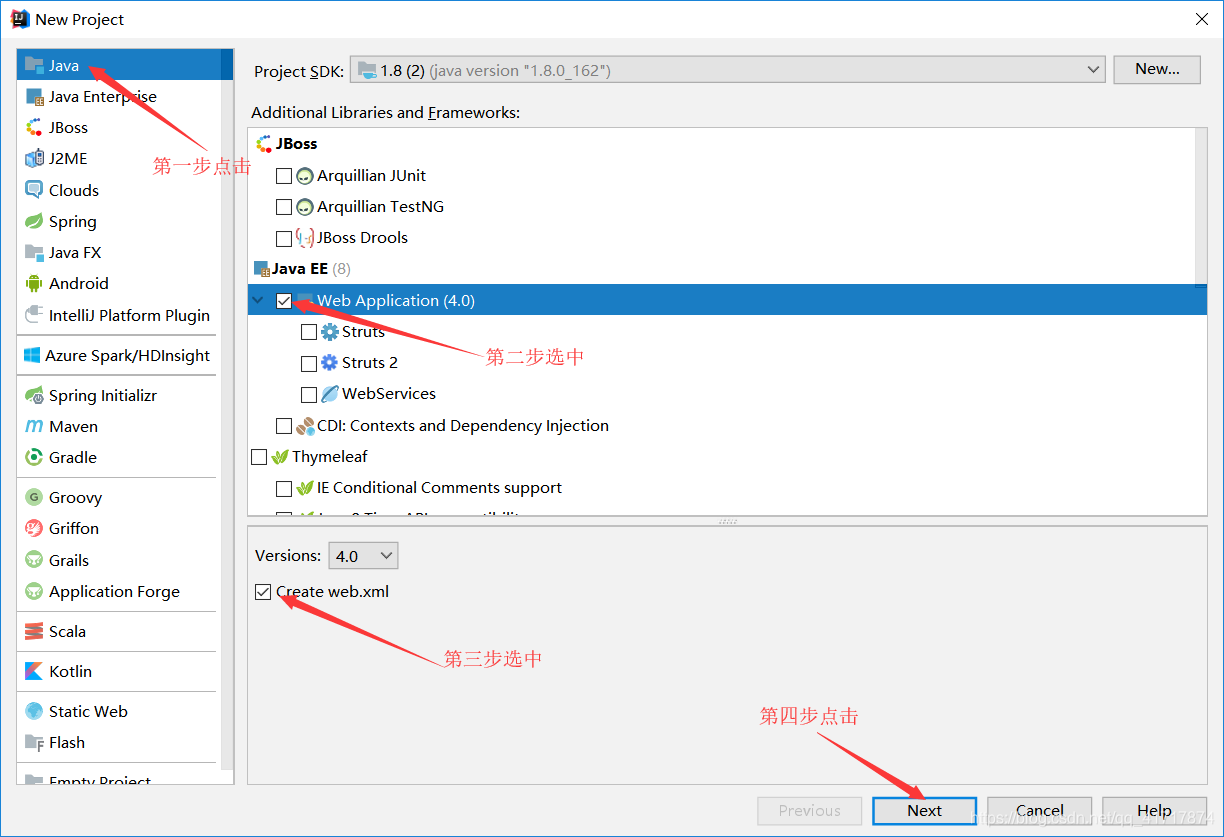Select the Java Enterprise icon
The image size is (1224, 837).
pos(34,97)
